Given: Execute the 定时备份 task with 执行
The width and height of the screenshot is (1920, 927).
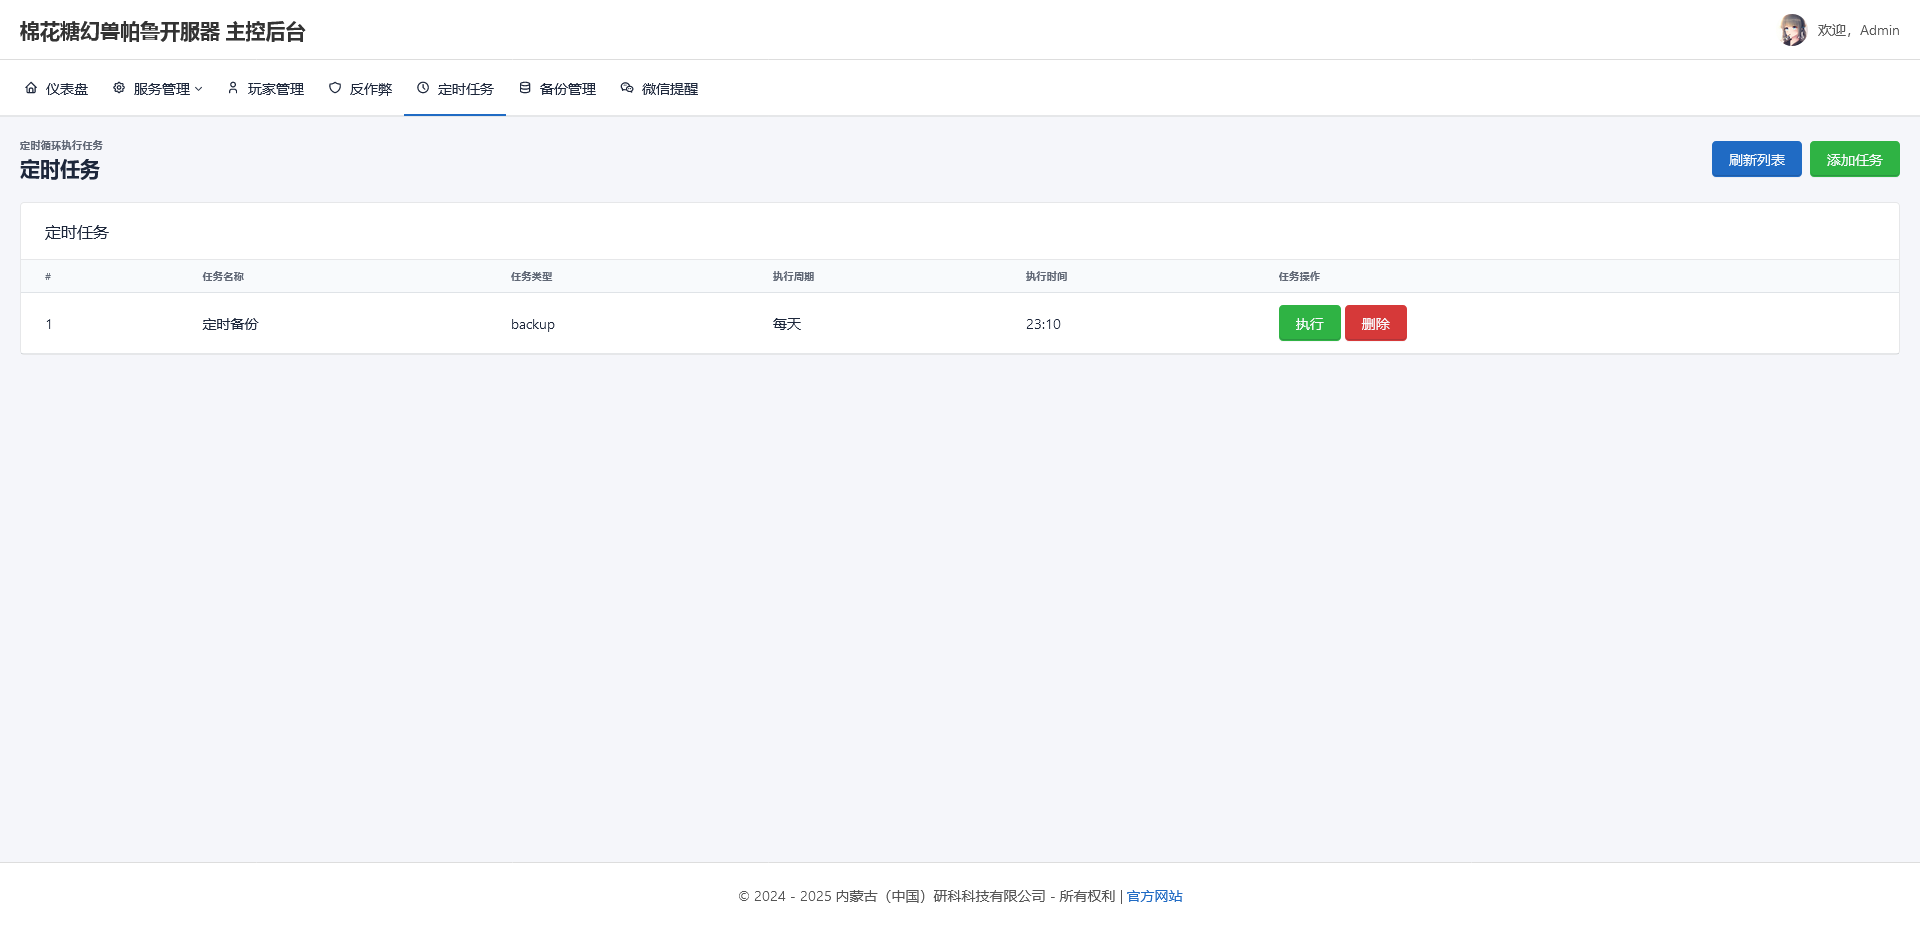Looking at the screenshot, I should (1309, 323).
